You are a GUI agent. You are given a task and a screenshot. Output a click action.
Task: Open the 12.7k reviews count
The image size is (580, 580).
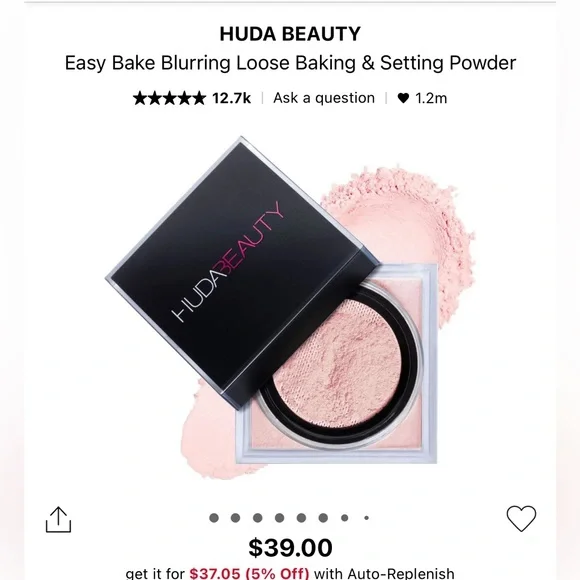tap(232, 98)
